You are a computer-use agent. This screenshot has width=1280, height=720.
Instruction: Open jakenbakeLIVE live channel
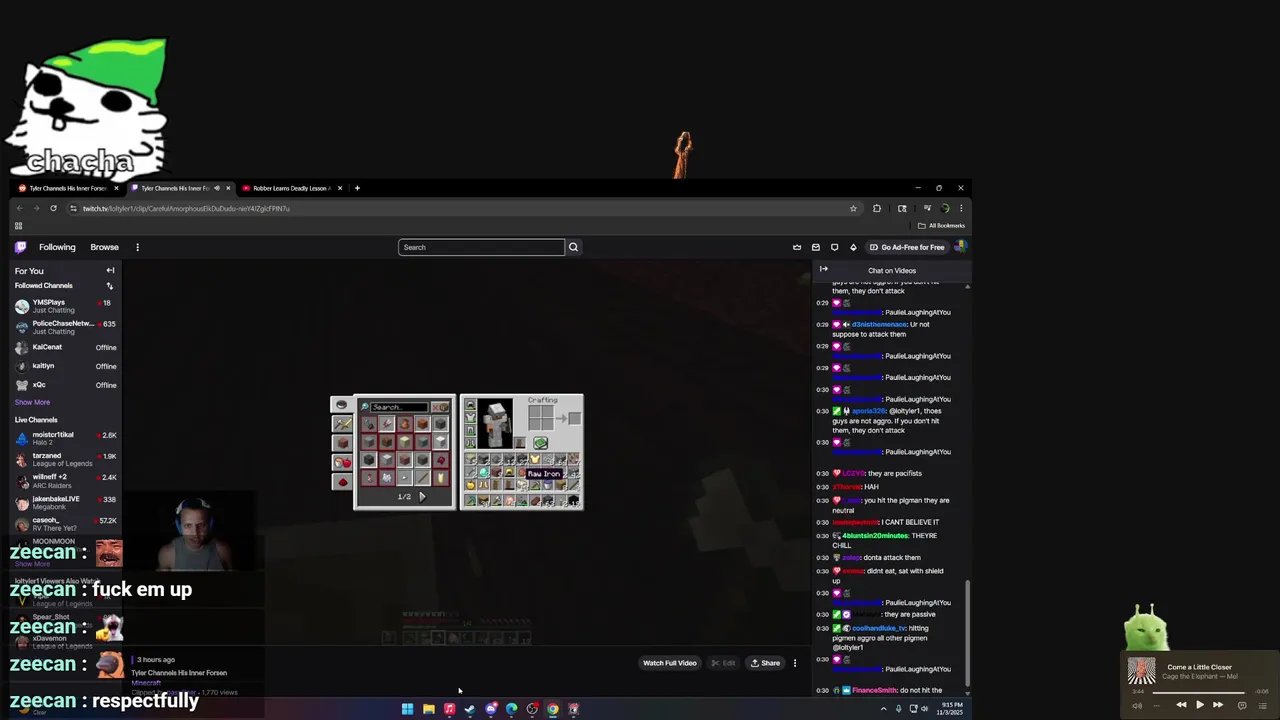66,502
